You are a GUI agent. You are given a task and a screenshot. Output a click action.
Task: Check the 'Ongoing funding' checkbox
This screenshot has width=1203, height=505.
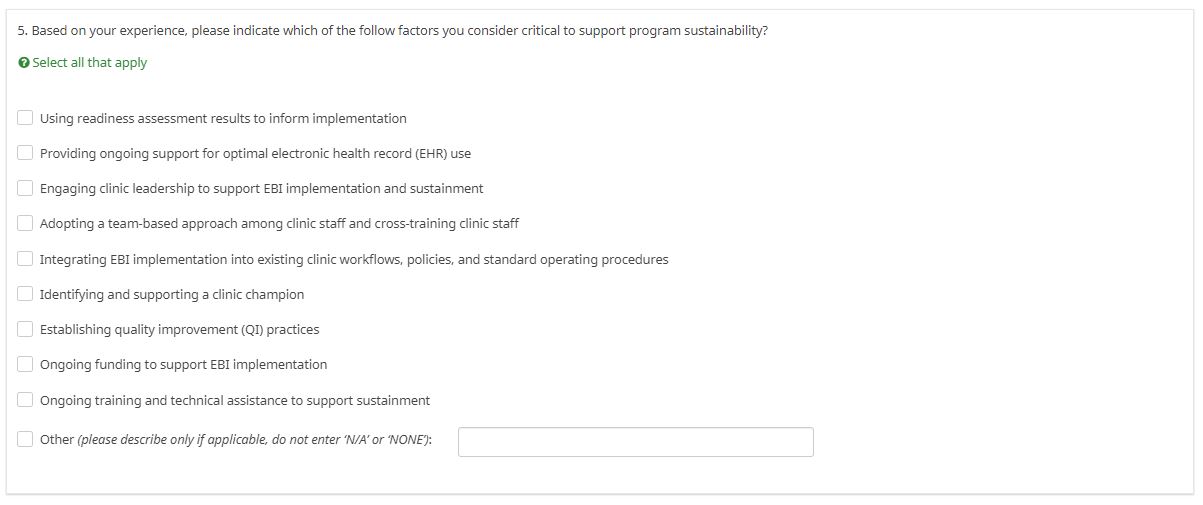pyautogui.click(x=25, y=364)
